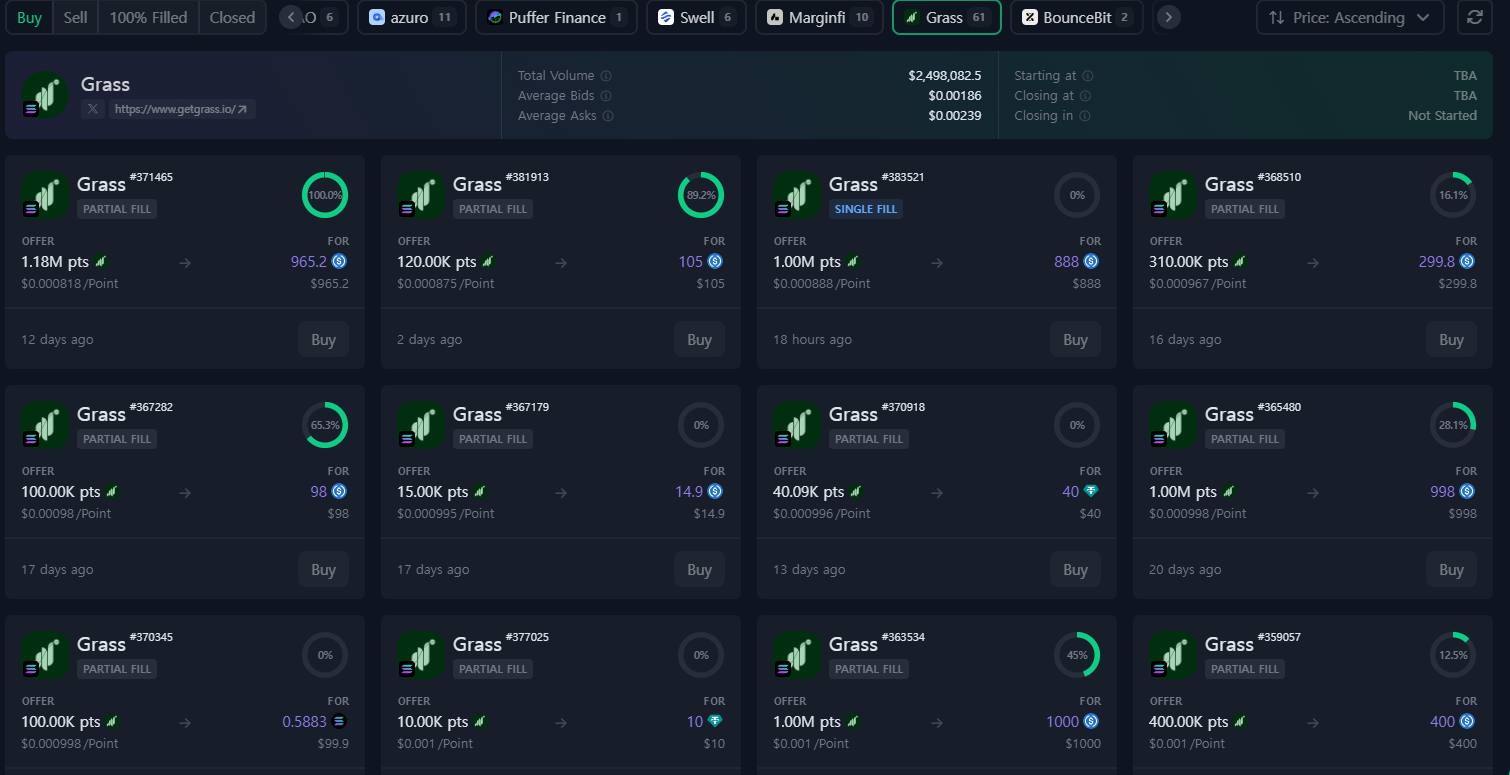
Task: Buy offer #371465 for 965.2
Action: tap(323, 340)
